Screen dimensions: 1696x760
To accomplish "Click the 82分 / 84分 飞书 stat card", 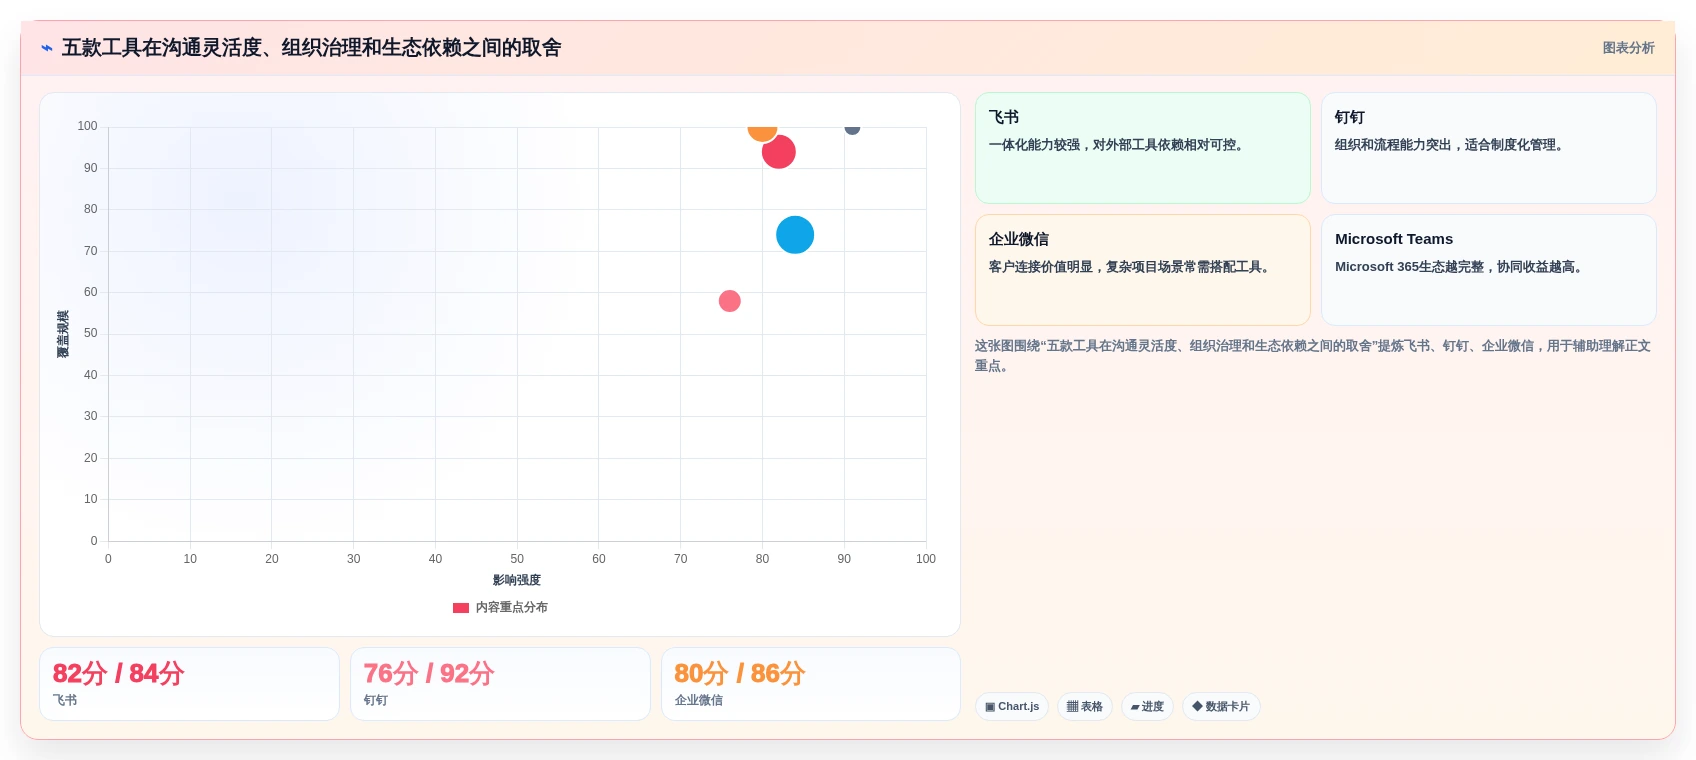I will coord(189,684).
